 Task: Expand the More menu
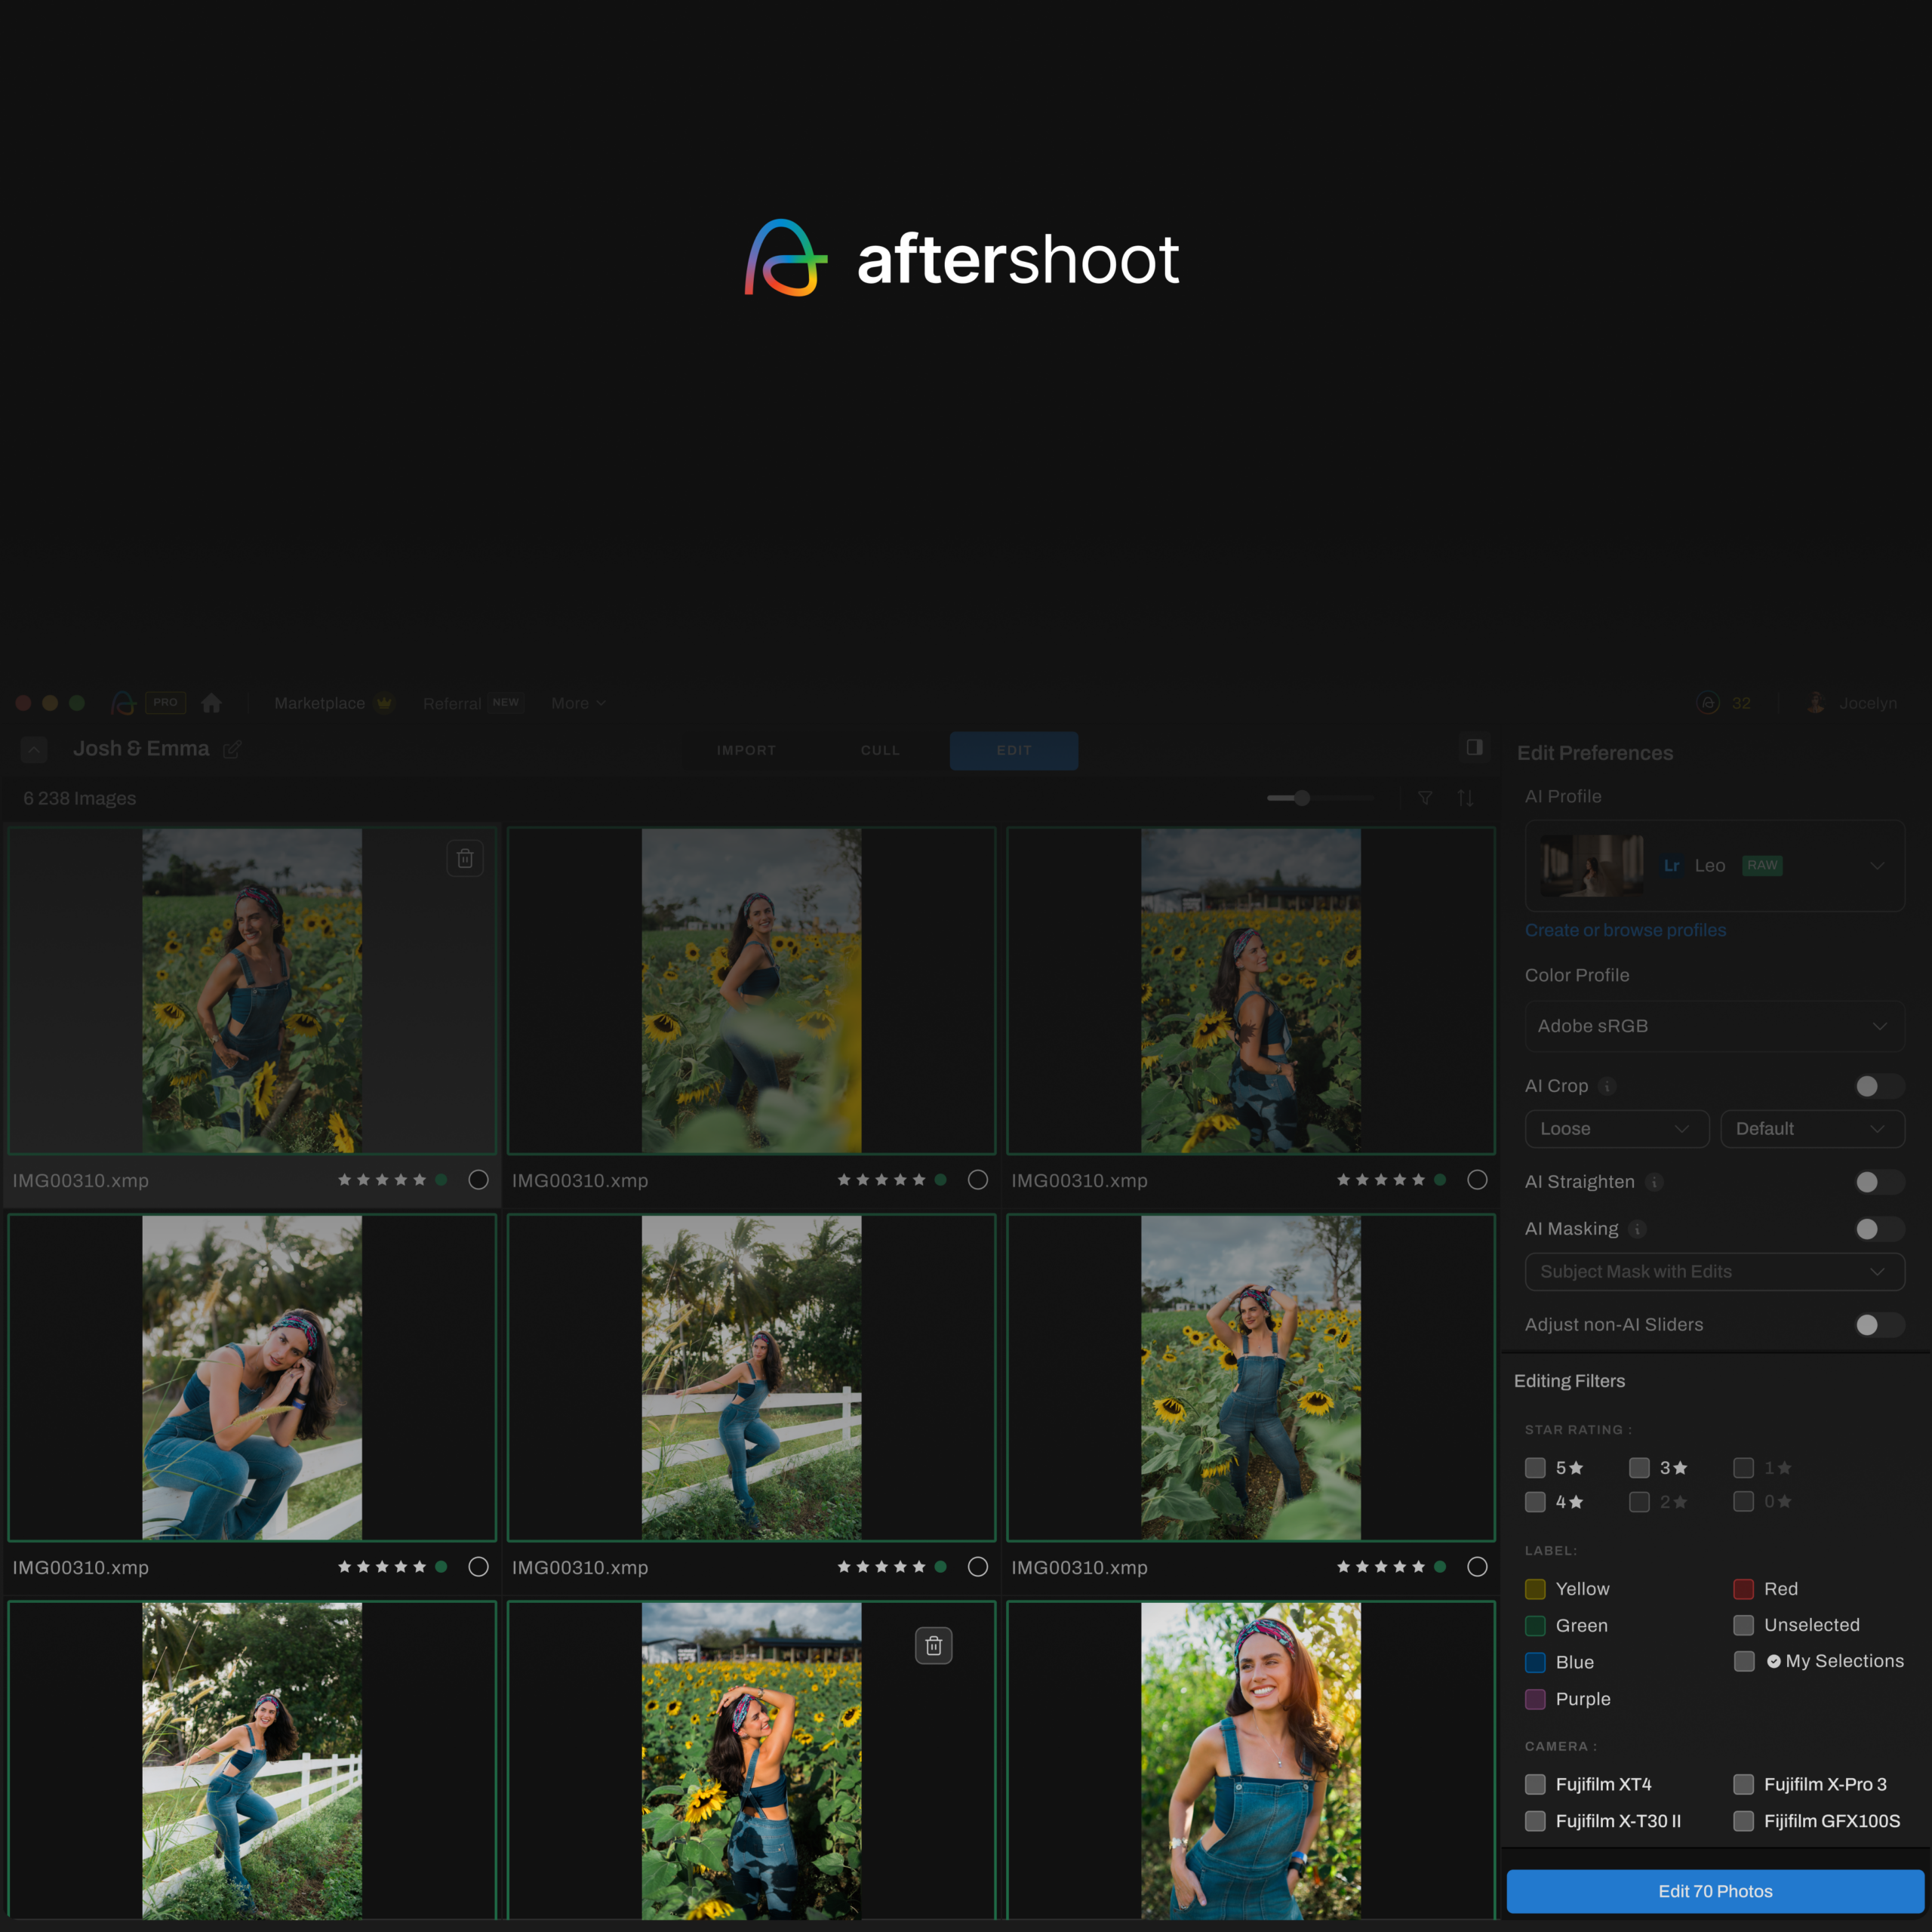click(578, 703)
